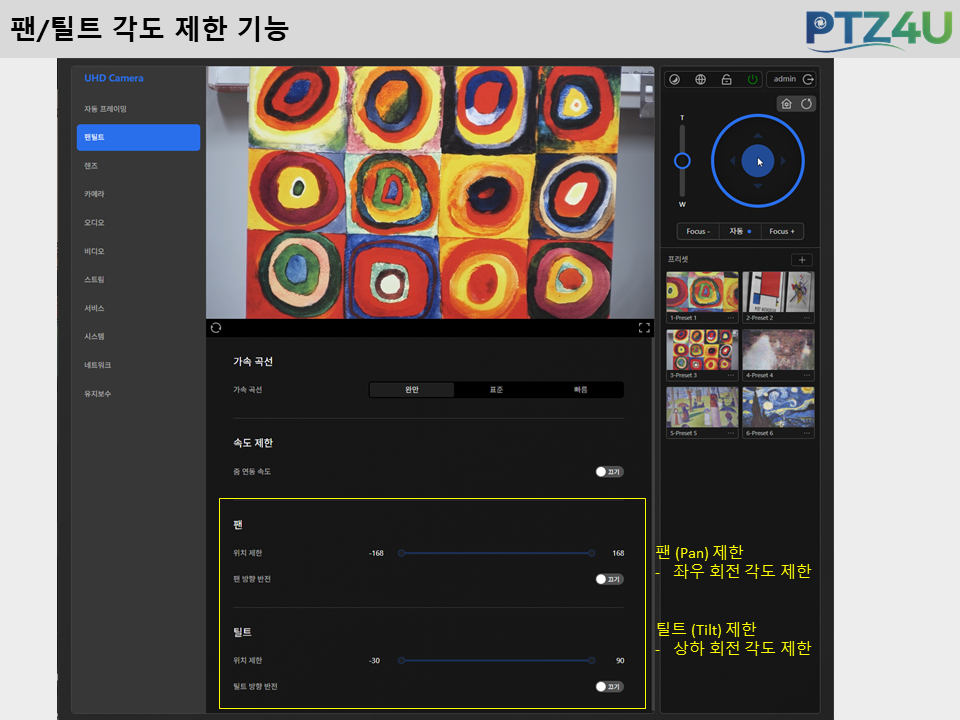960x720 pixels.
Task: Open 유지보수 sidebar menu item
Action: [x=138, y=394]
